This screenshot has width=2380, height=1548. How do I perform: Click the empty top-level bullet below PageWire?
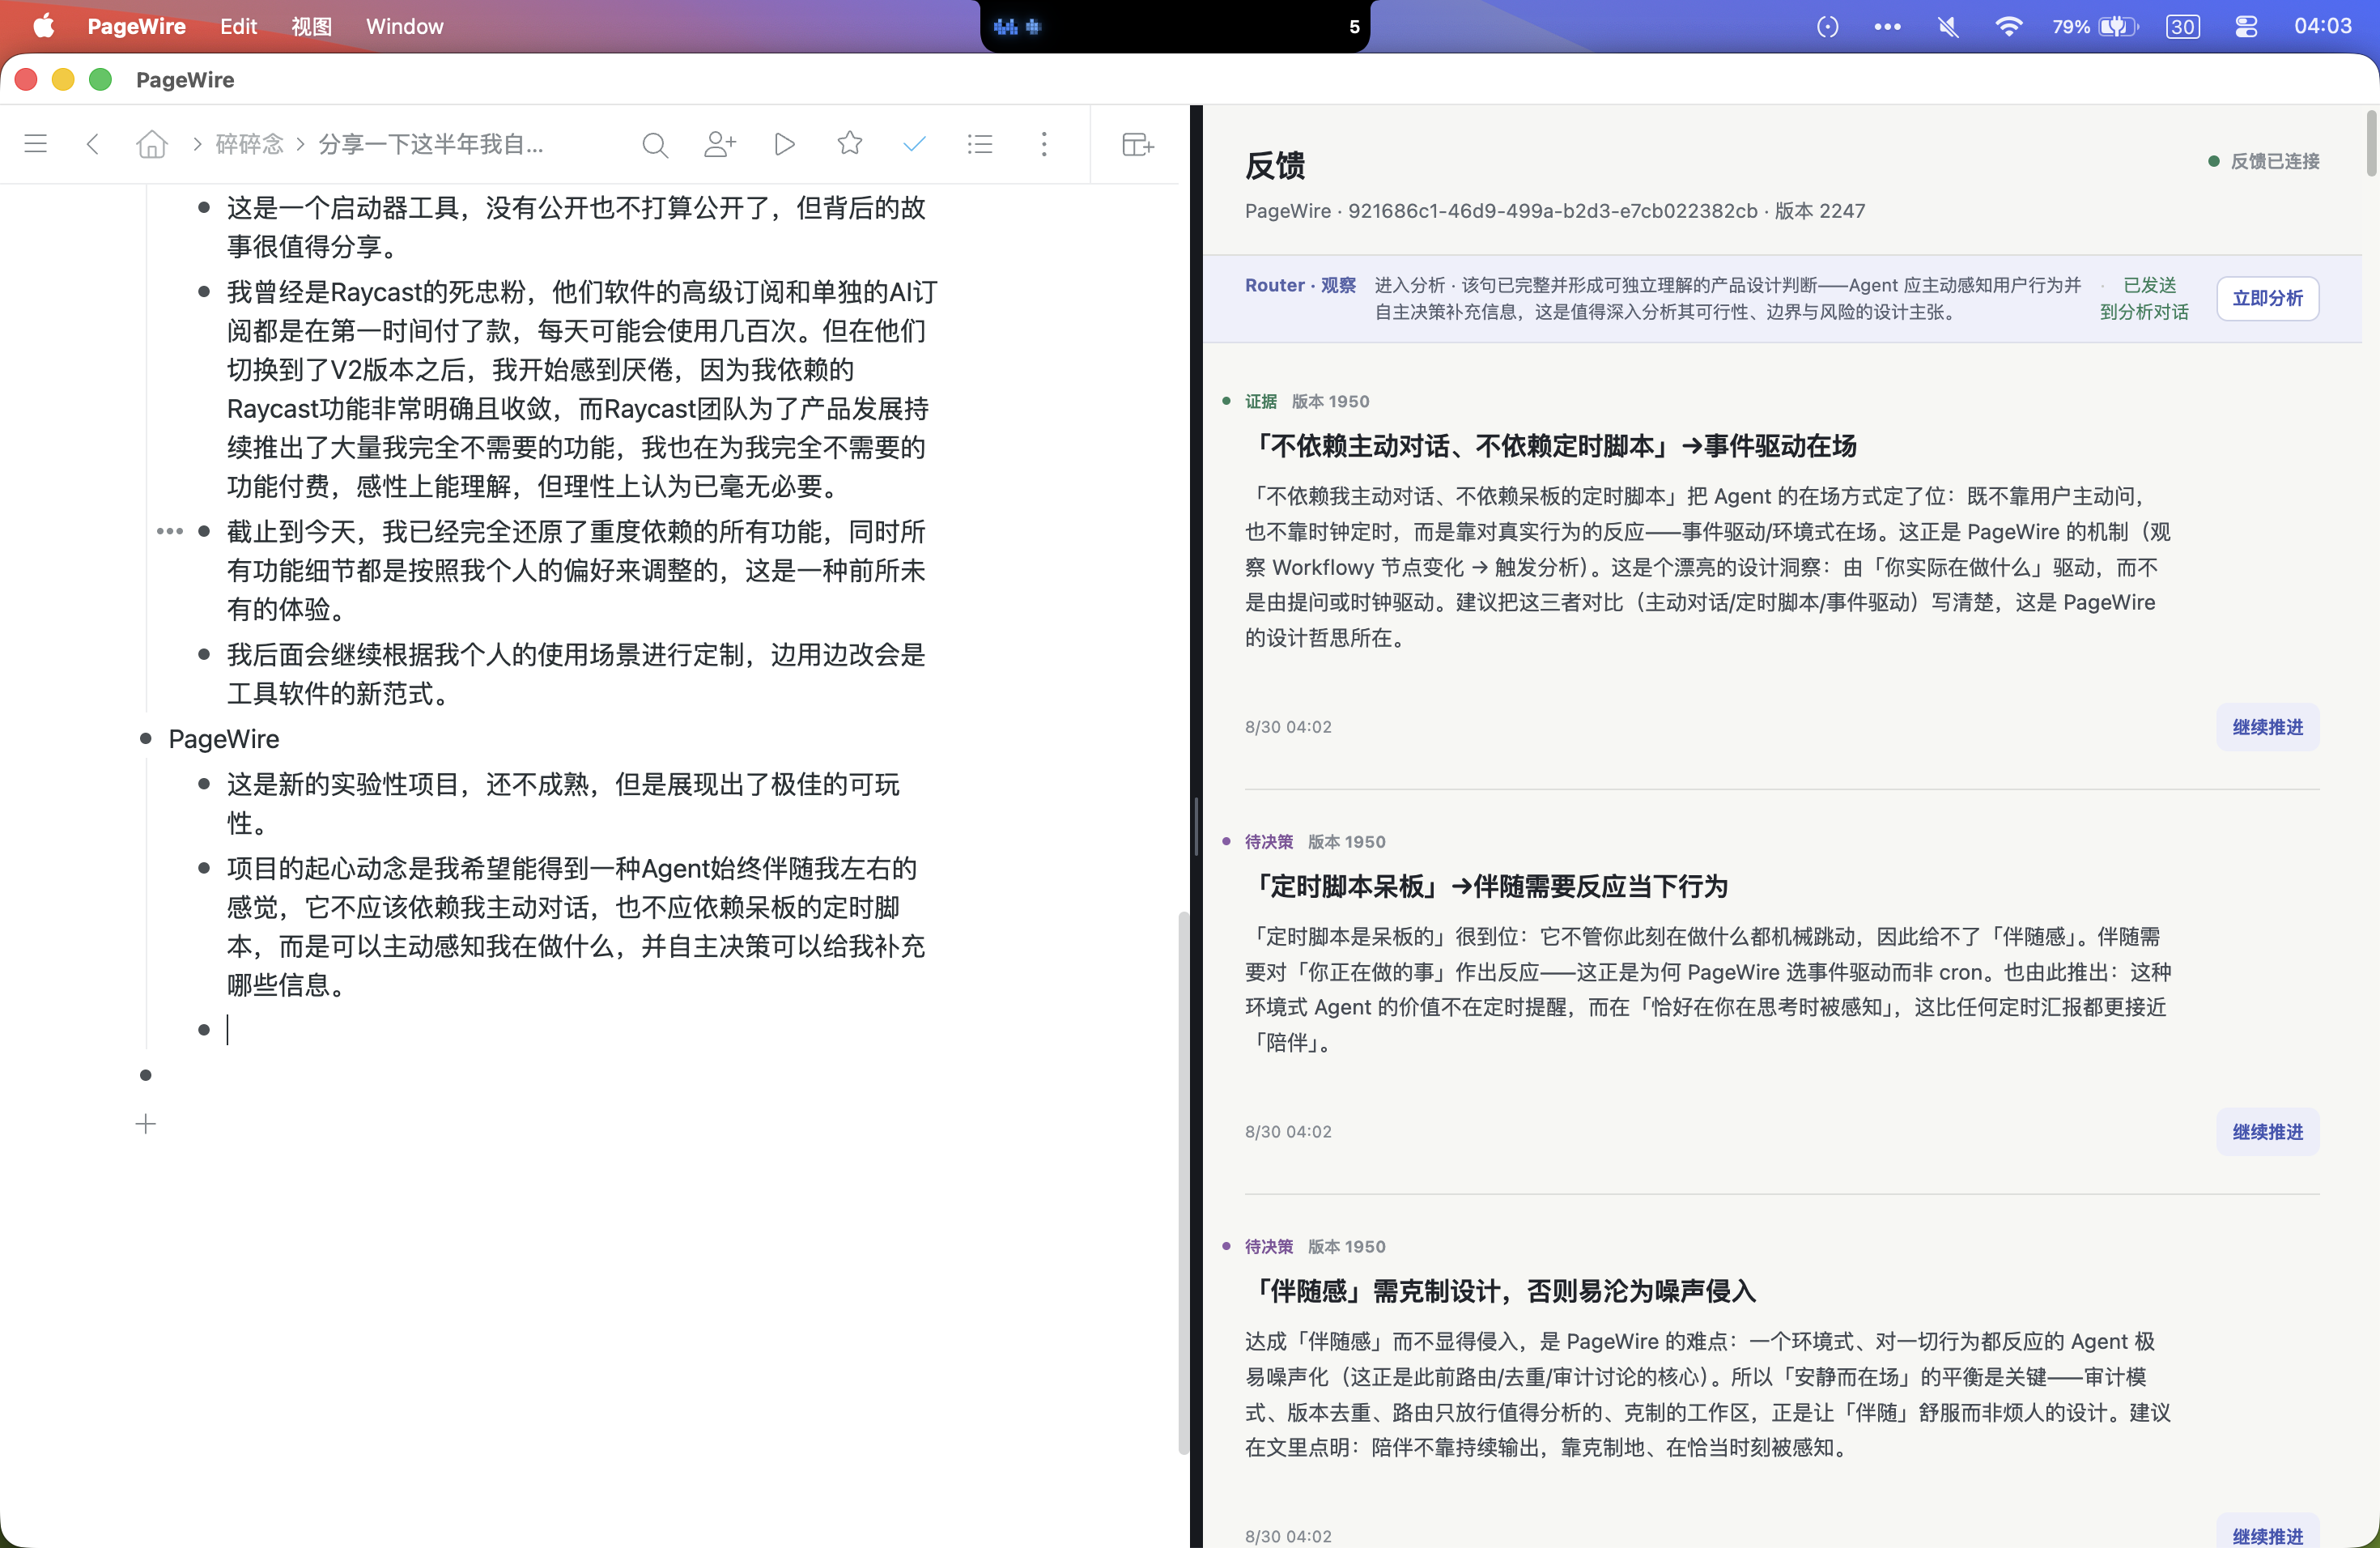pyautogui.click(x=146, y=1076)
